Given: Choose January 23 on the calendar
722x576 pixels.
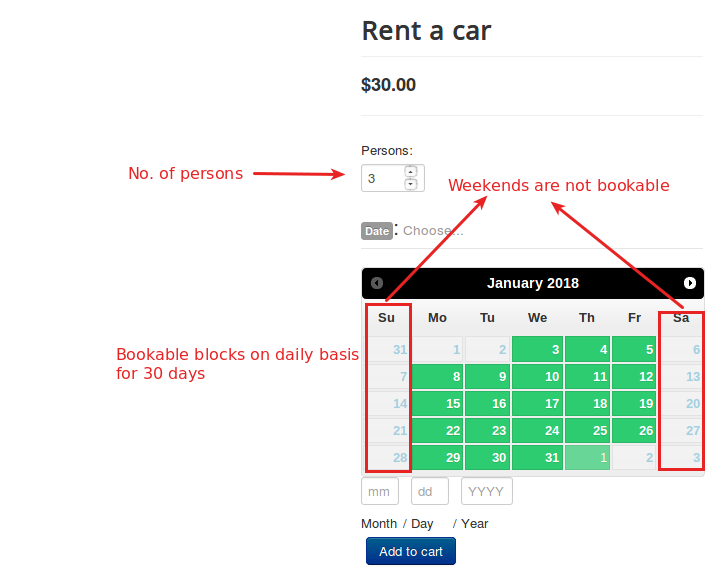Looking at the screenshot, I should pyautogui.click(x=487, y=431).
